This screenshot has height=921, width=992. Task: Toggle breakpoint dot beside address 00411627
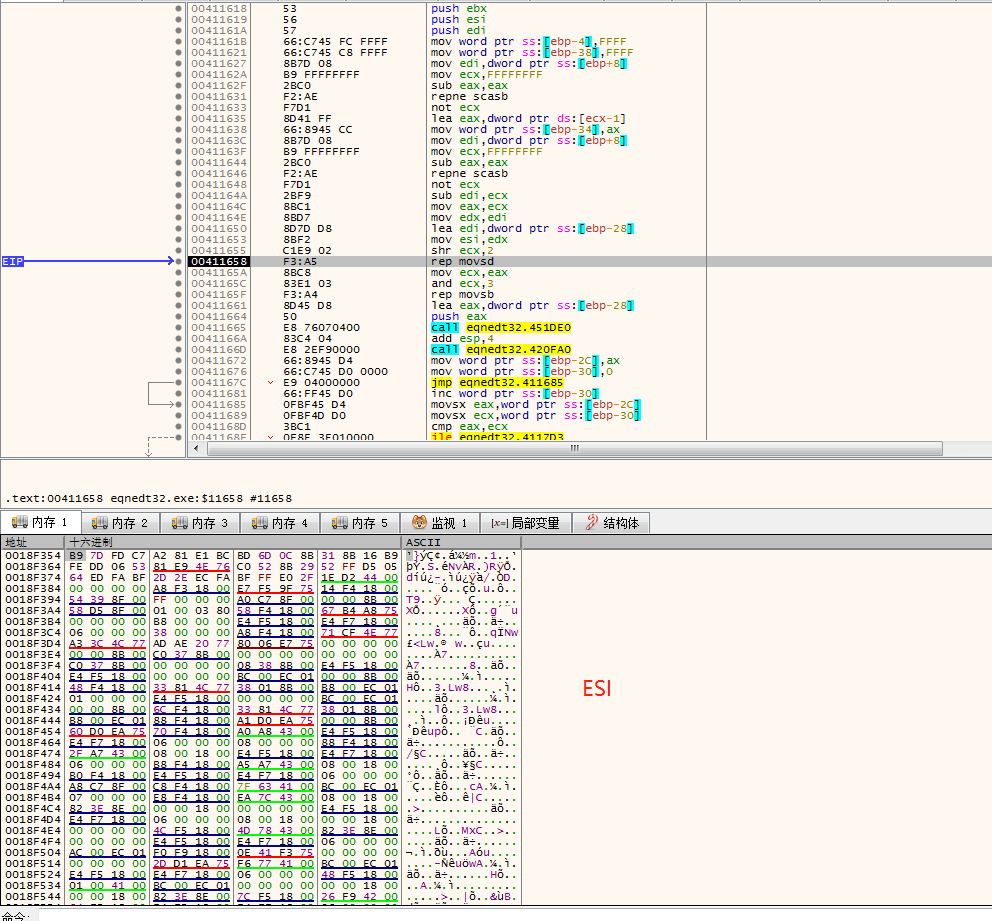pyautogui.click(x=179, y=64)
